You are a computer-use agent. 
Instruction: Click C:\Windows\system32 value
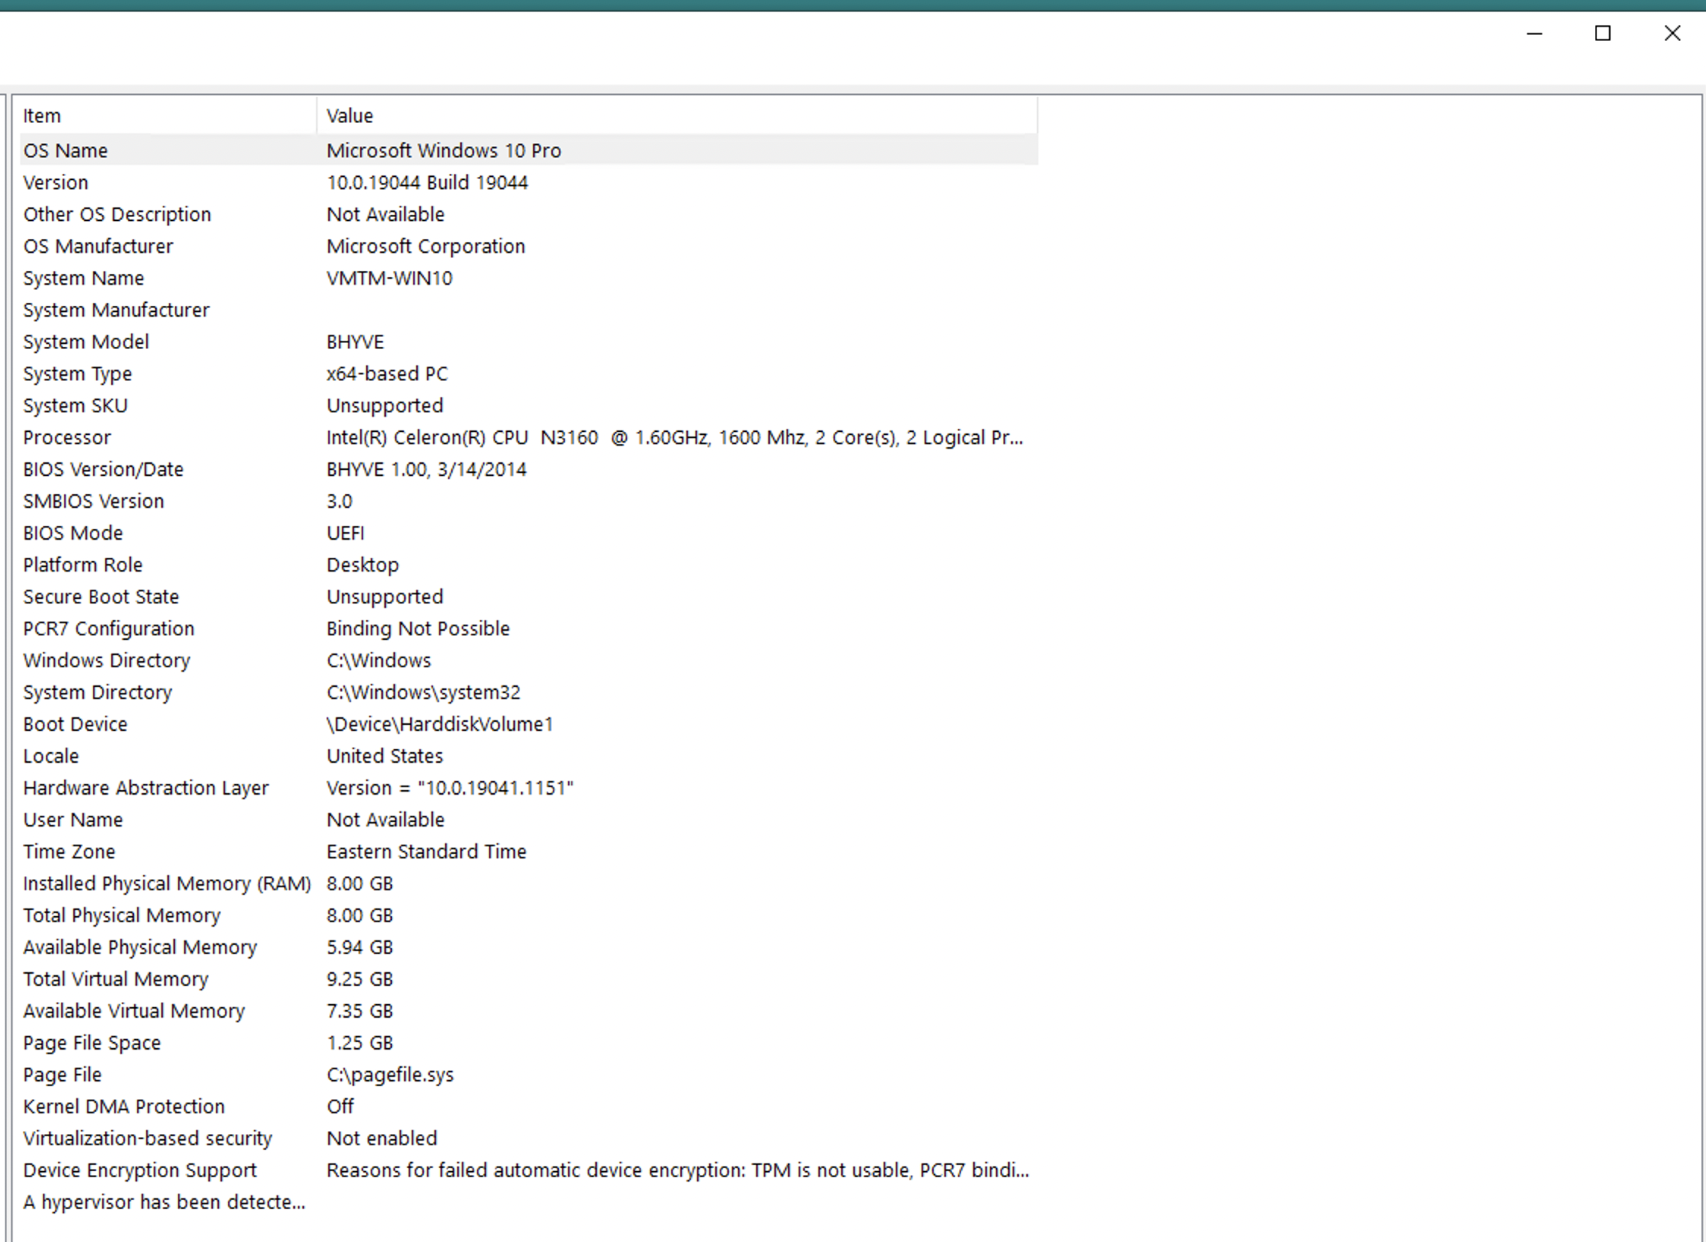pos(423,693)
